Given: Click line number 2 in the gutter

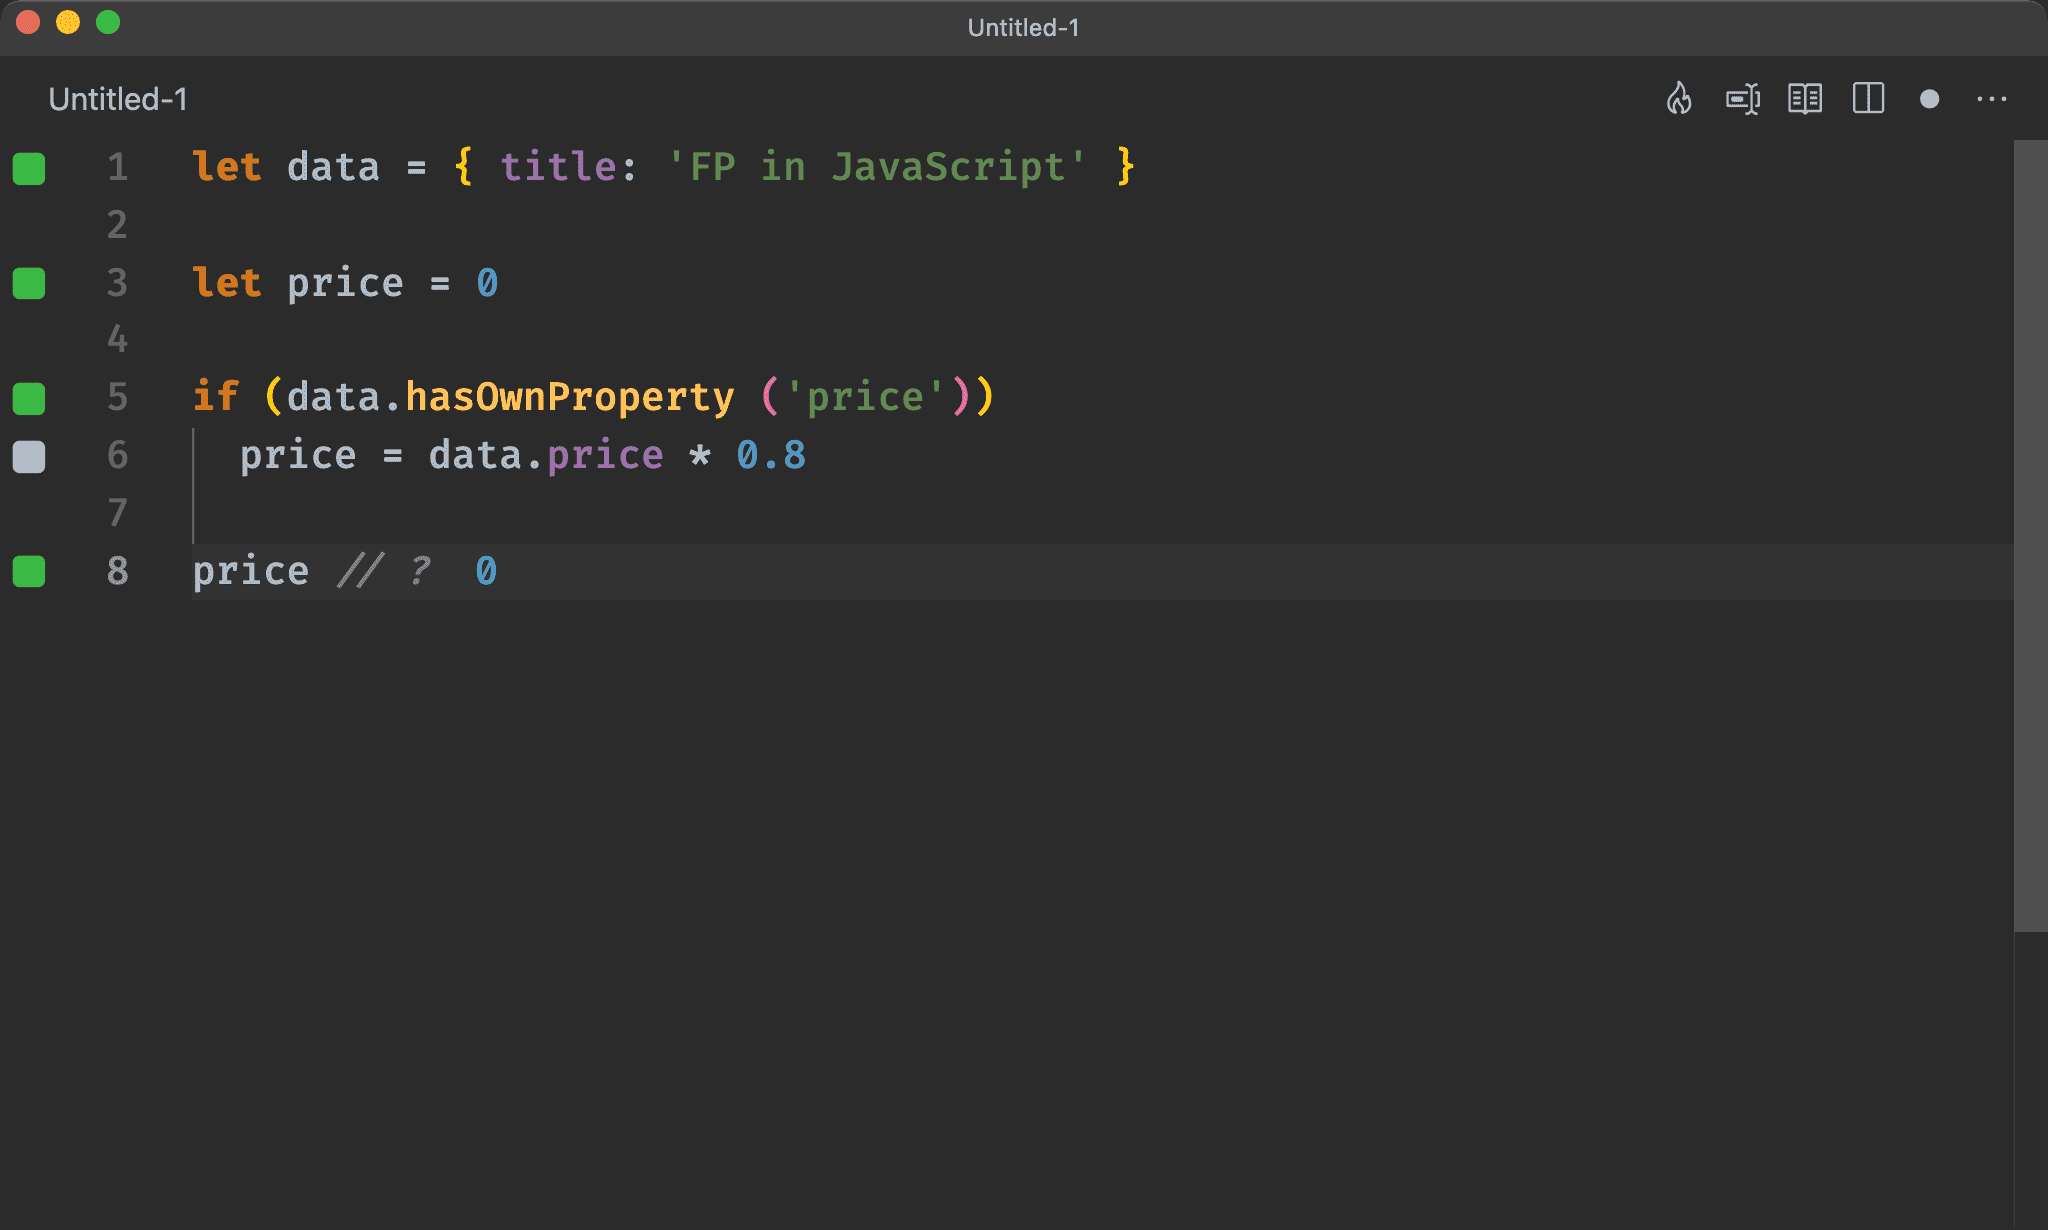Looking at the screenshot, I should (118, 225).
